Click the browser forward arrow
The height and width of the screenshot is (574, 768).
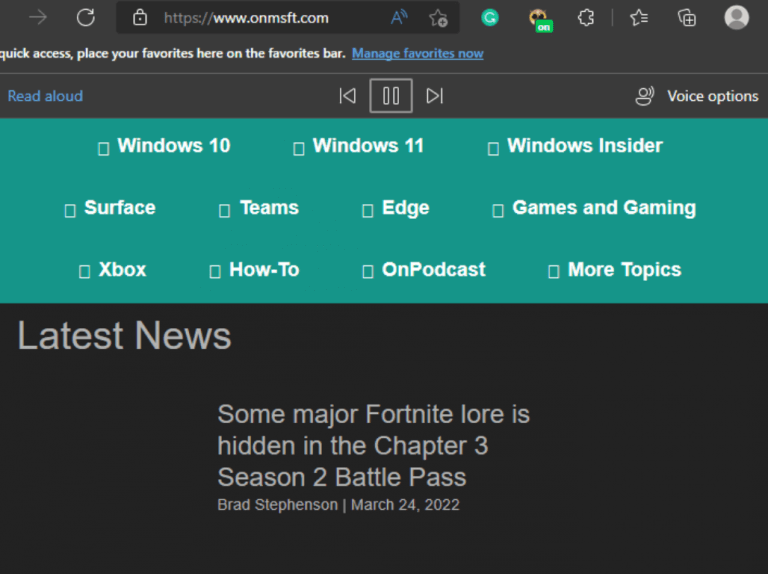(38, 18)
